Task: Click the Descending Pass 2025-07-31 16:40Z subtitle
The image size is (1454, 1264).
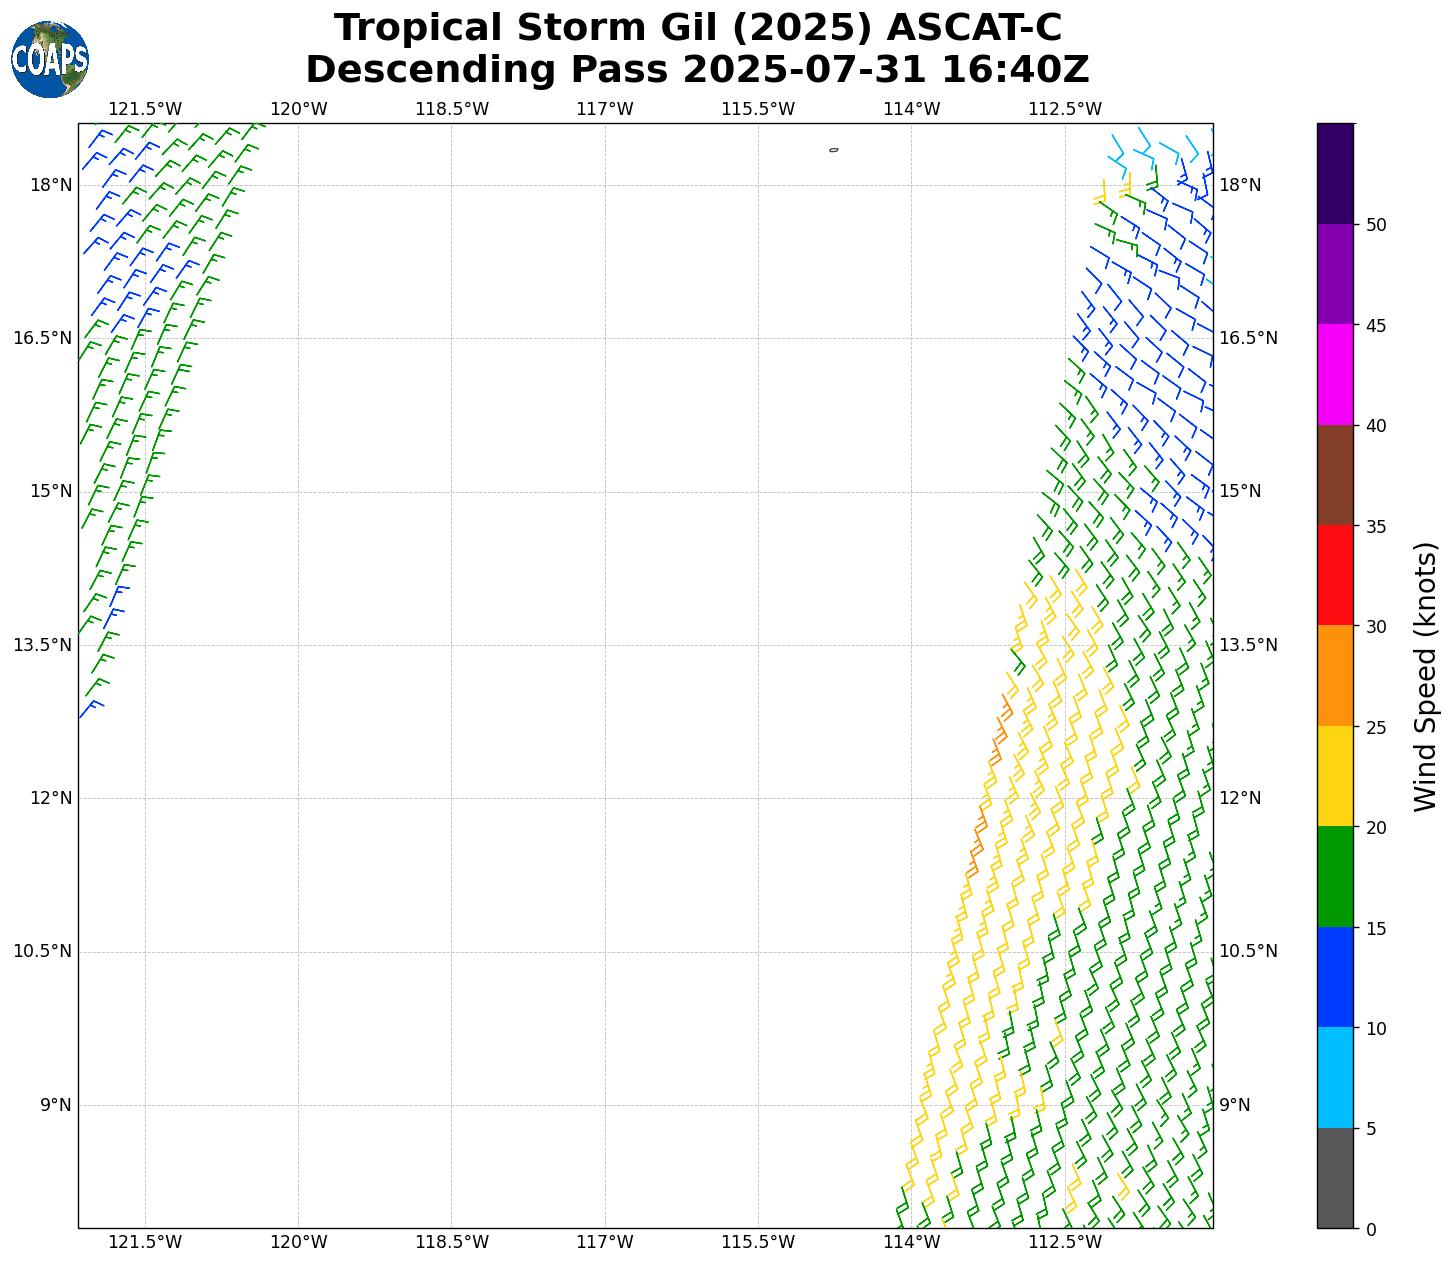Action: tap(697, 70)
